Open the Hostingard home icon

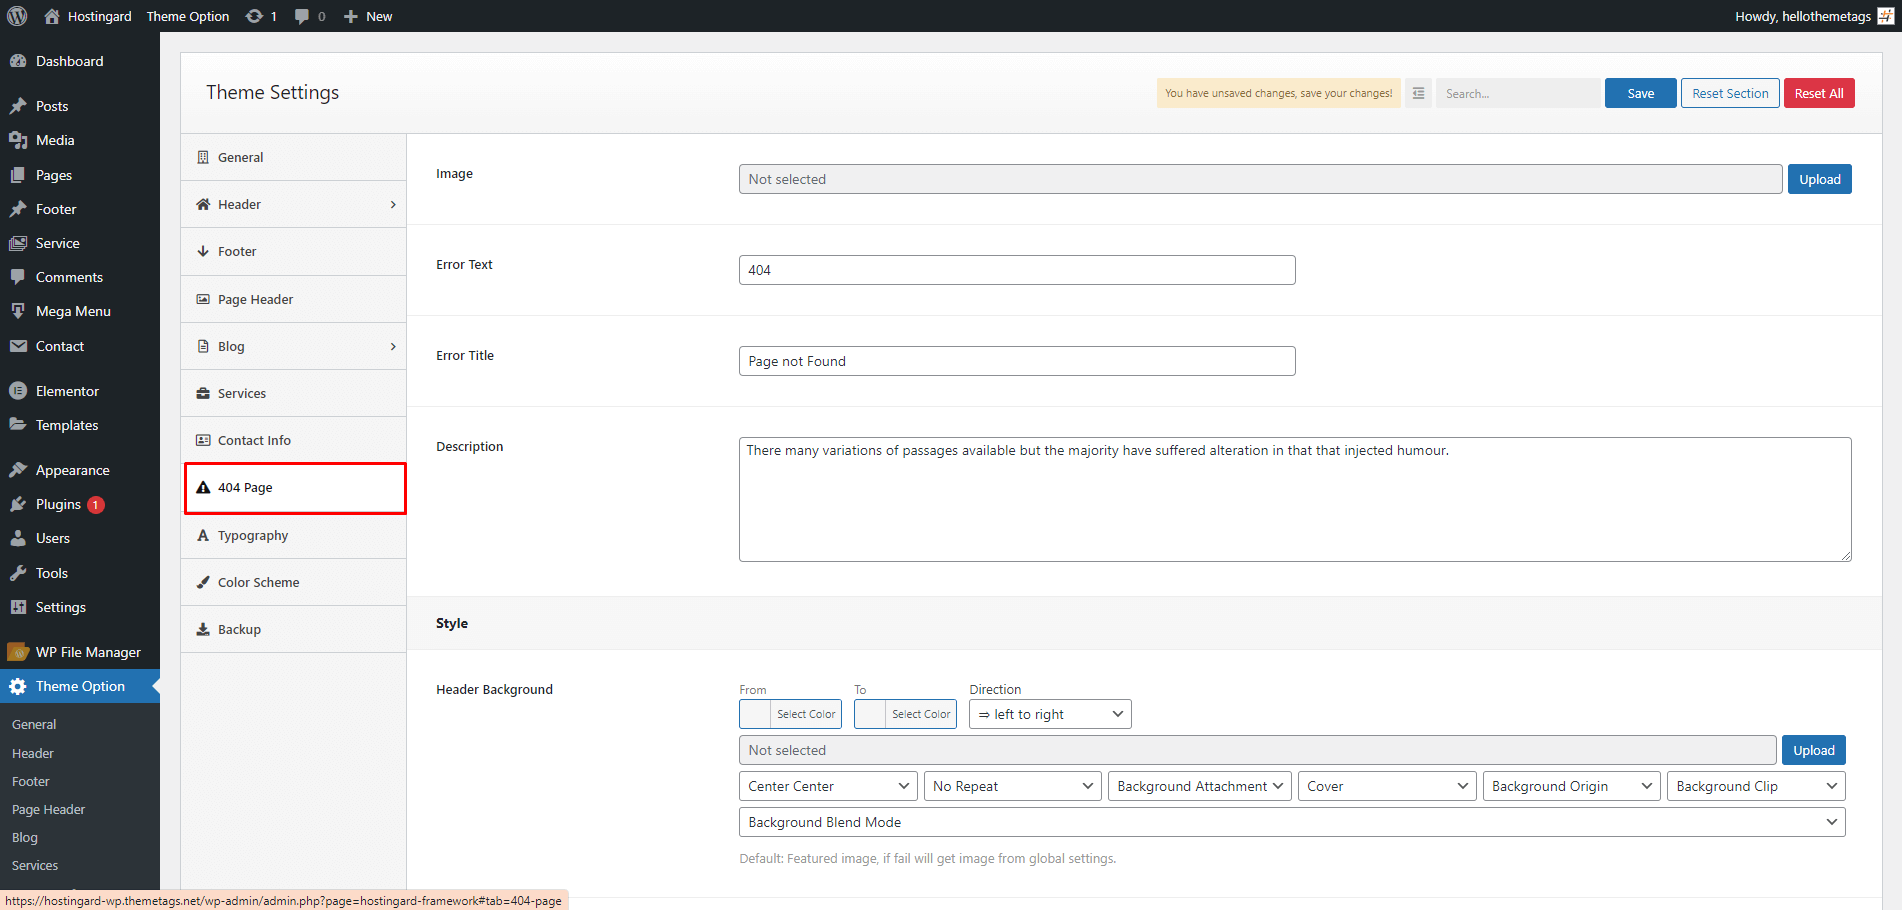(x=52, y=16)
